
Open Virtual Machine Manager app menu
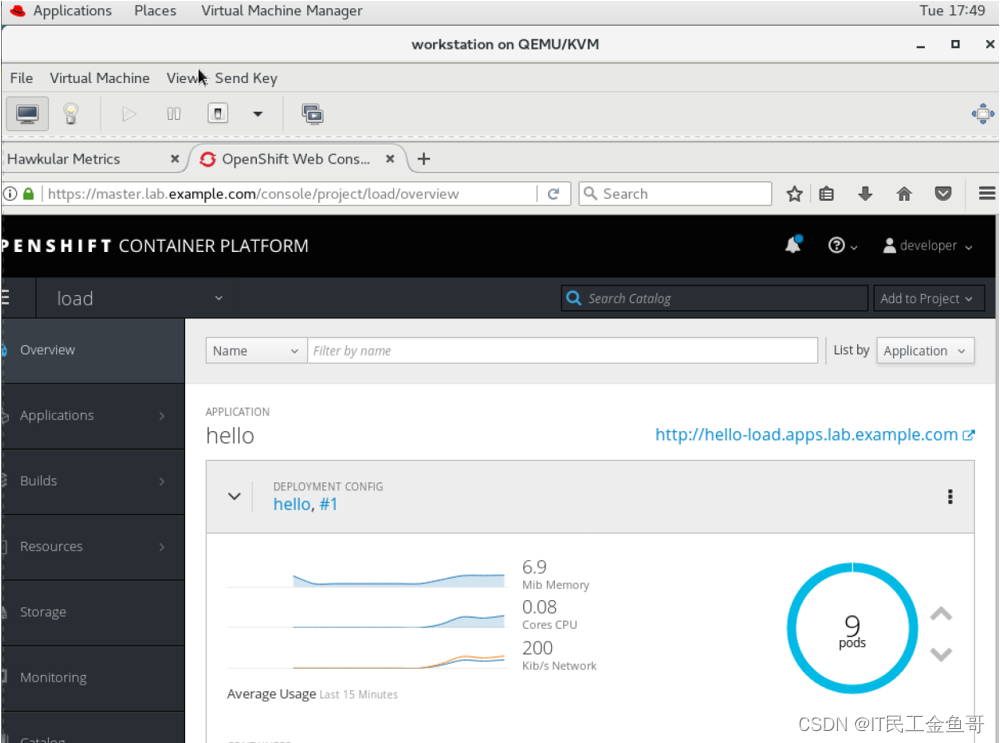[x=282, y=10]
